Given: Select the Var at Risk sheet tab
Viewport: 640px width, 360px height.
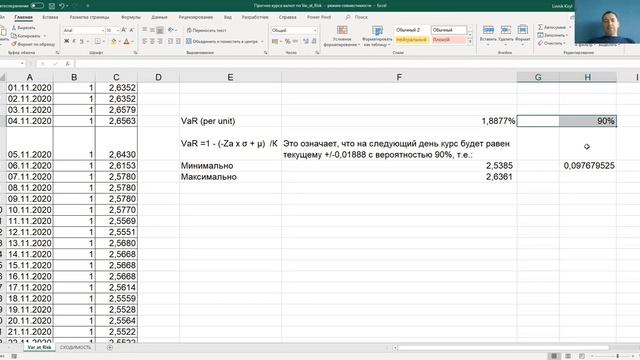Looking at the screenshot, I should click(x=39, y=347).
